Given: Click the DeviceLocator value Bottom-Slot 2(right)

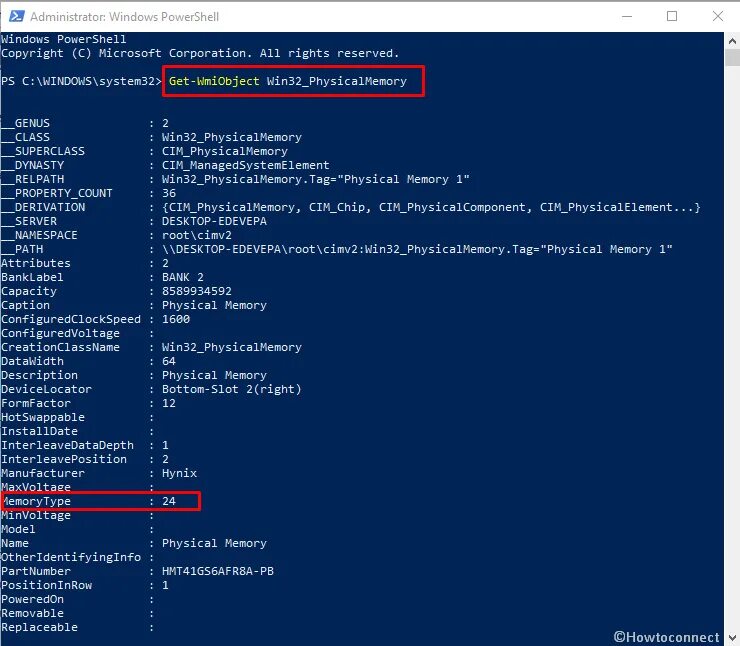Looking at the screenshot, I should [231, 389].
